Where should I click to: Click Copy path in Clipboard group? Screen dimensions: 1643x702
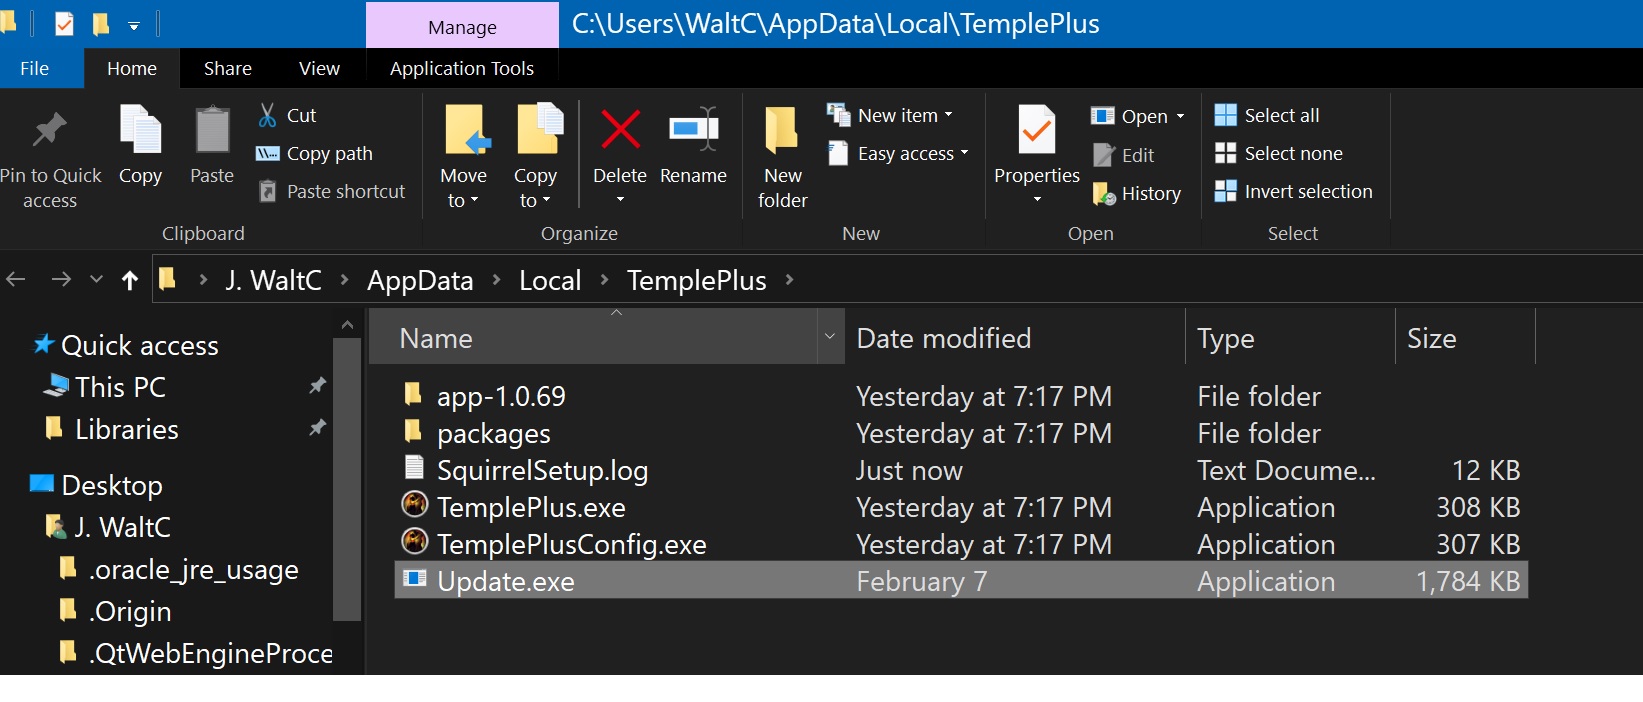click(315, 153)
